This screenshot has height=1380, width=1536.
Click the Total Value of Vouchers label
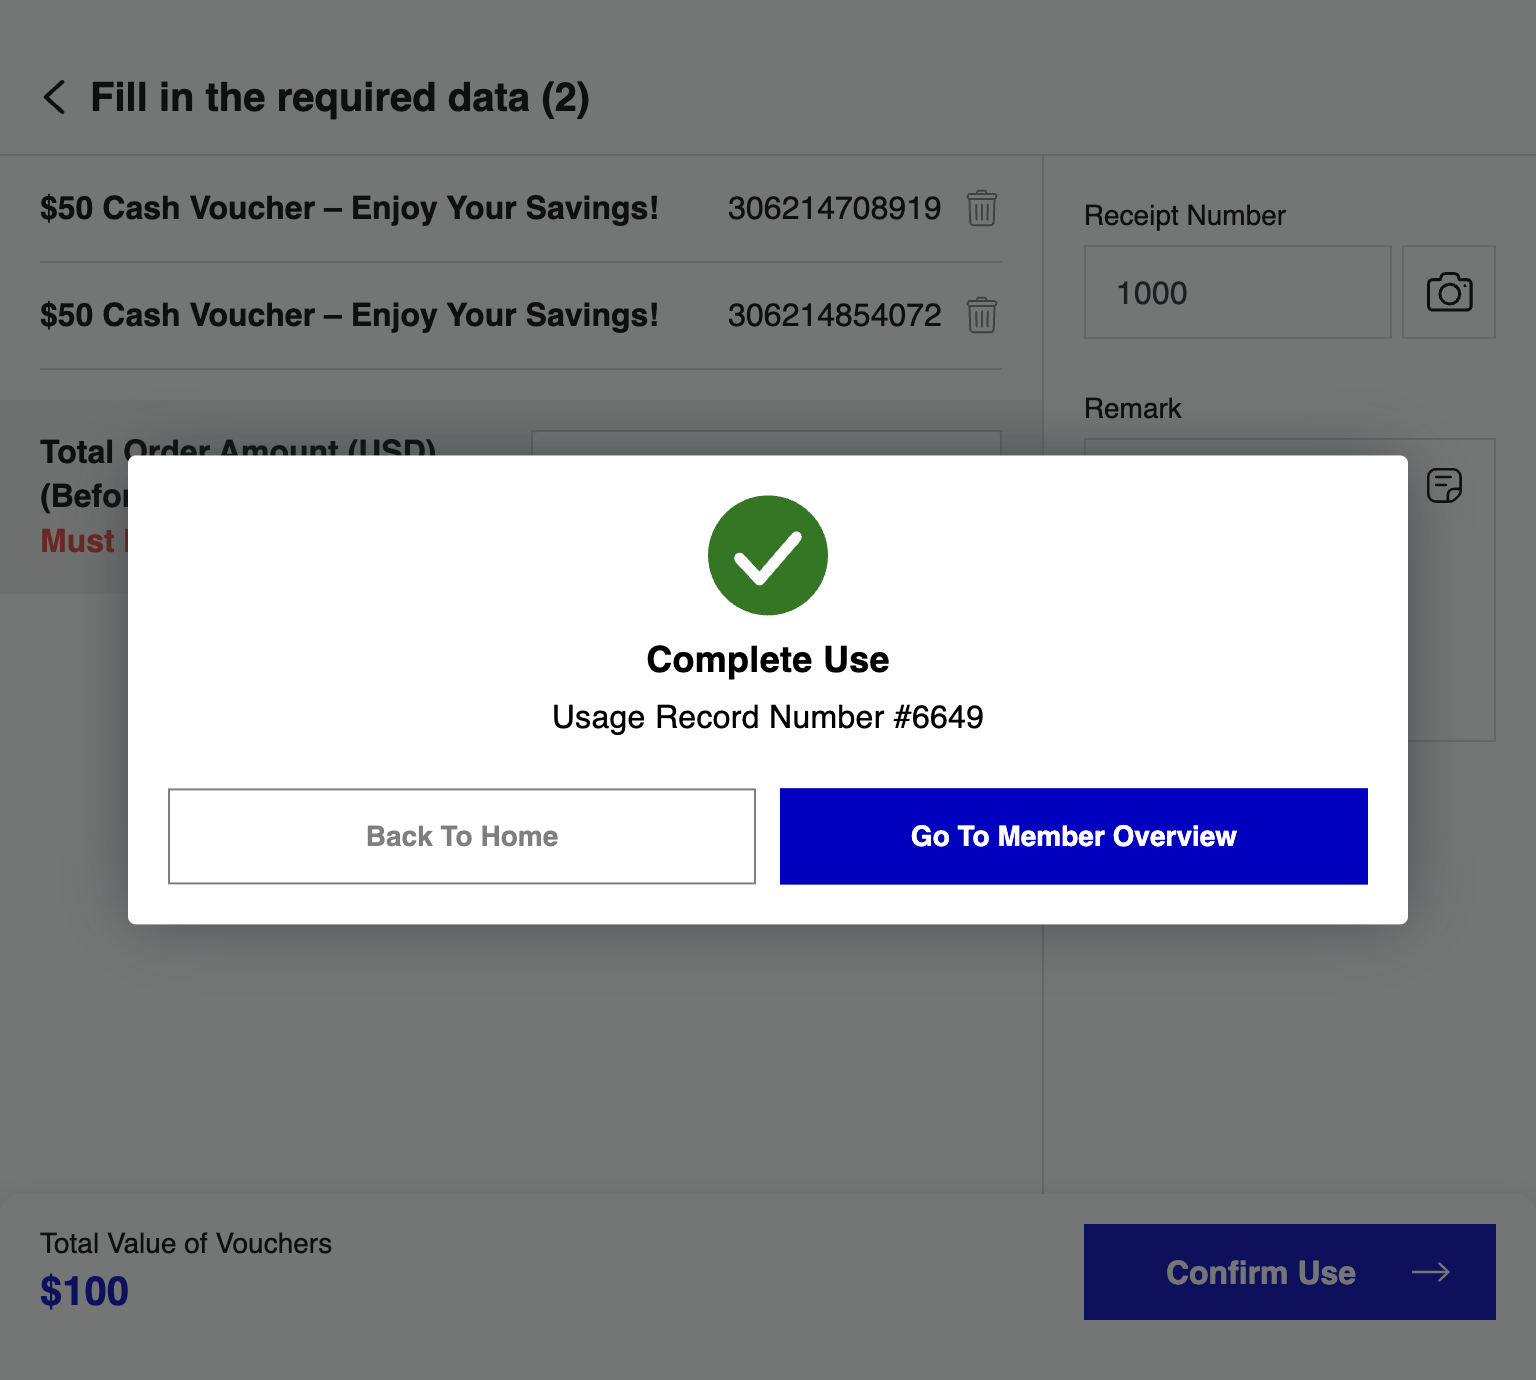(x=186, y=1243)
